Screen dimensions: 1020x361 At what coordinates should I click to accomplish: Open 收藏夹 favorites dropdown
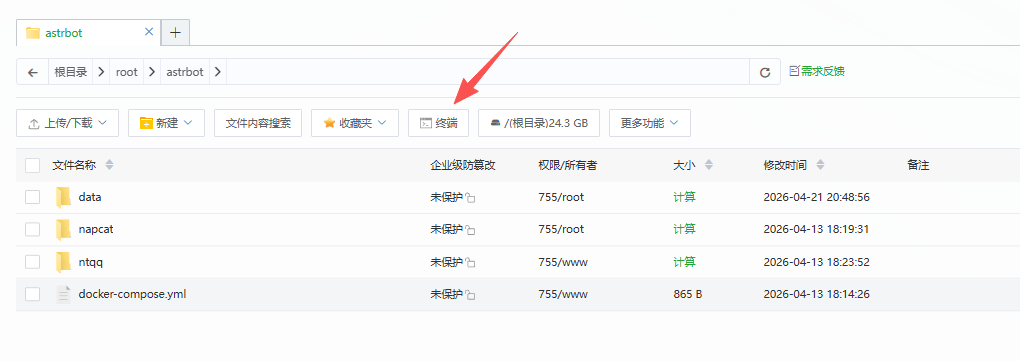(355, 123)
